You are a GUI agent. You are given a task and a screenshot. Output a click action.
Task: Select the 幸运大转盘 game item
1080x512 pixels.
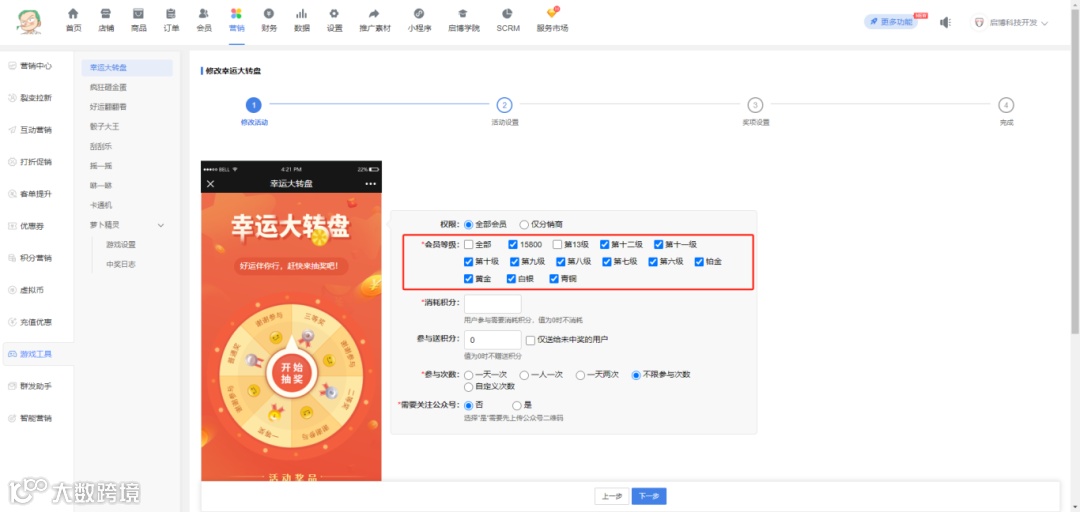(127, 68)
